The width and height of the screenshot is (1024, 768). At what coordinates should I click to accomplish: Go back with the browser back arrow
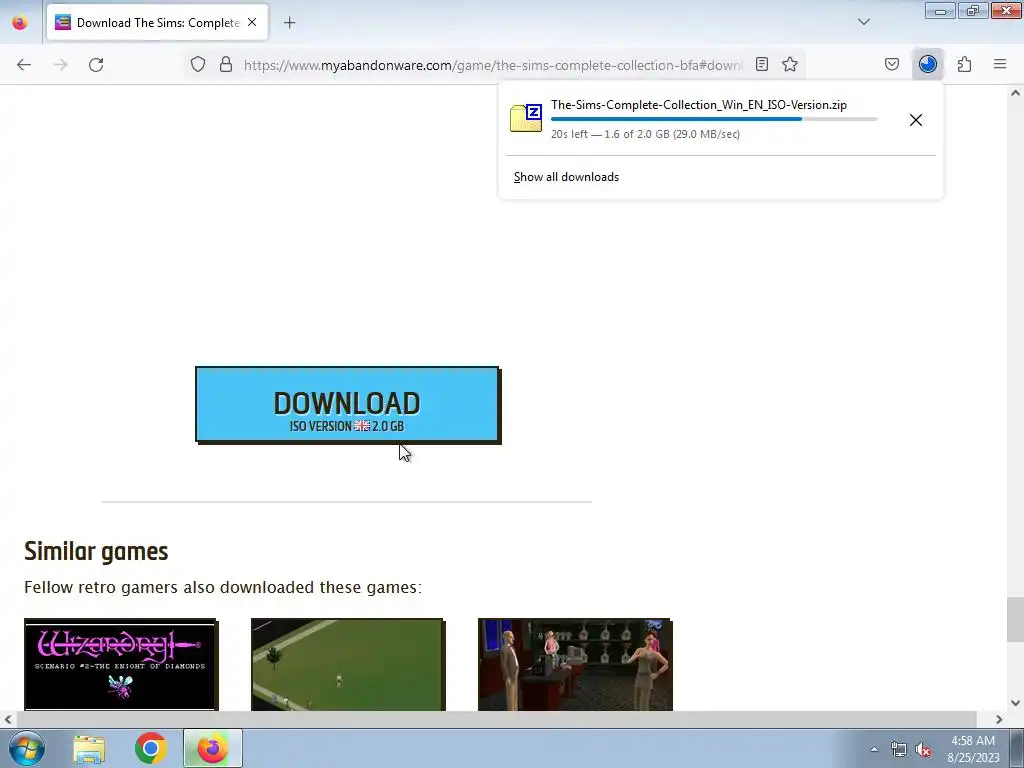(24, 65)
